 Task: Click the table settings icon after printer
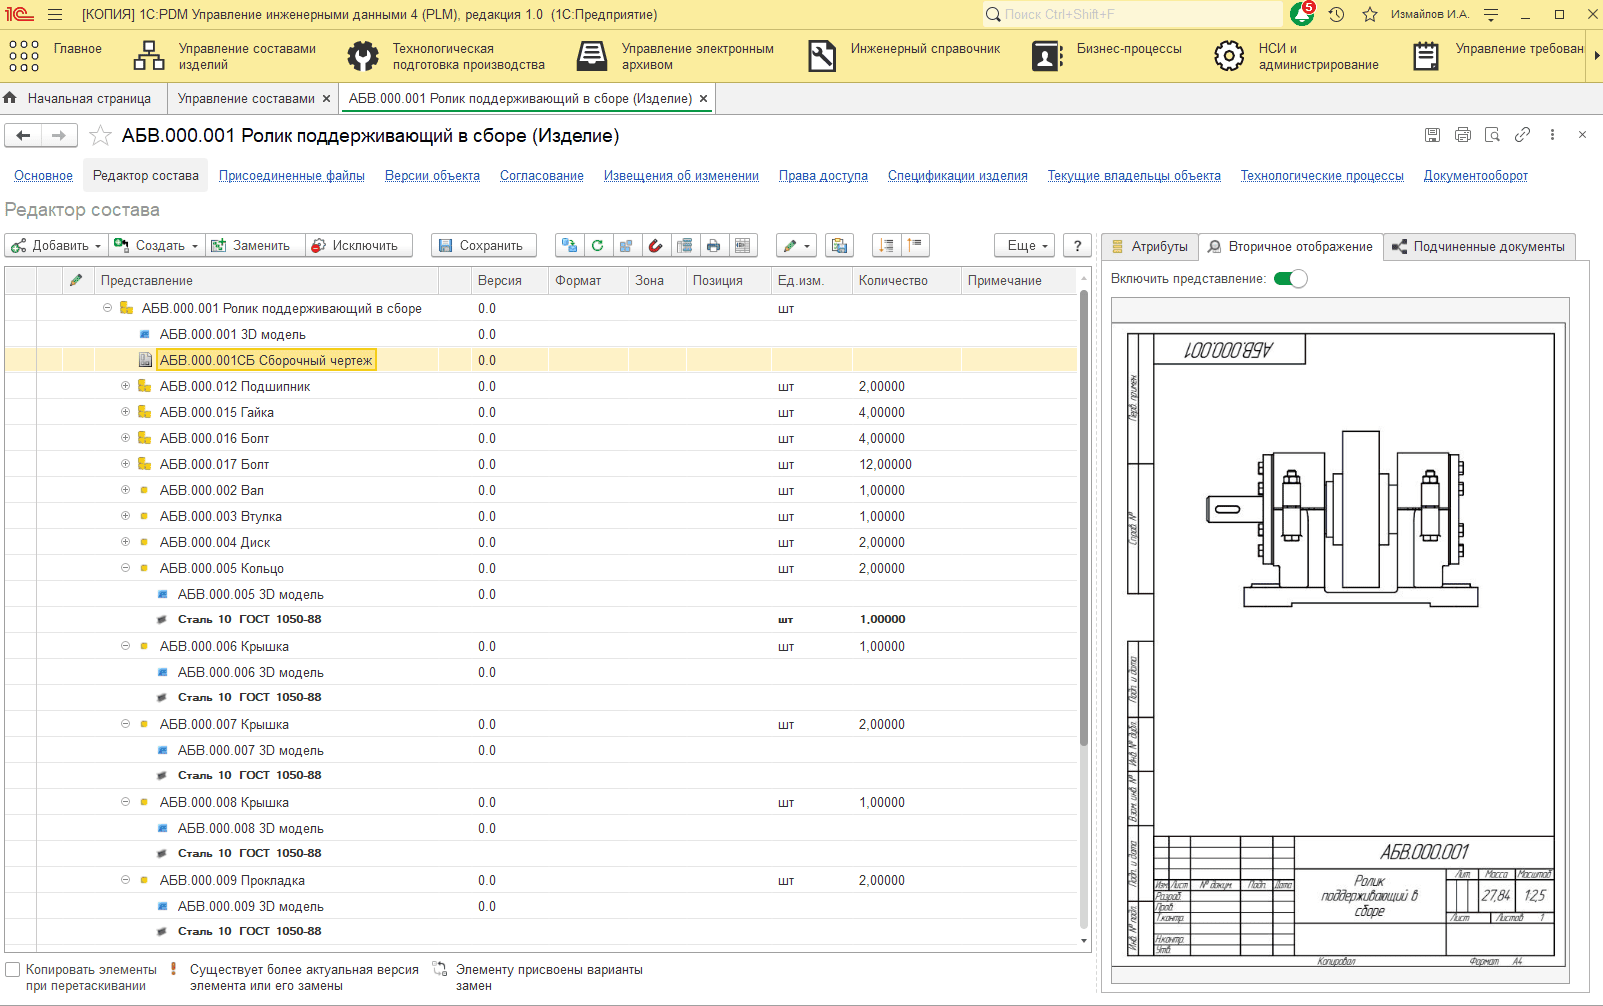tap(742, 245)
